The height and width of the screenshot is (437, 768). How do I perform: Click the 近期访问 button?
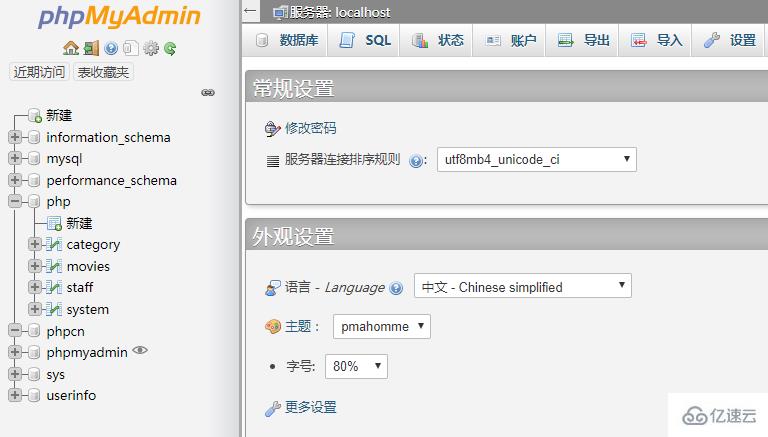(39, 72)
